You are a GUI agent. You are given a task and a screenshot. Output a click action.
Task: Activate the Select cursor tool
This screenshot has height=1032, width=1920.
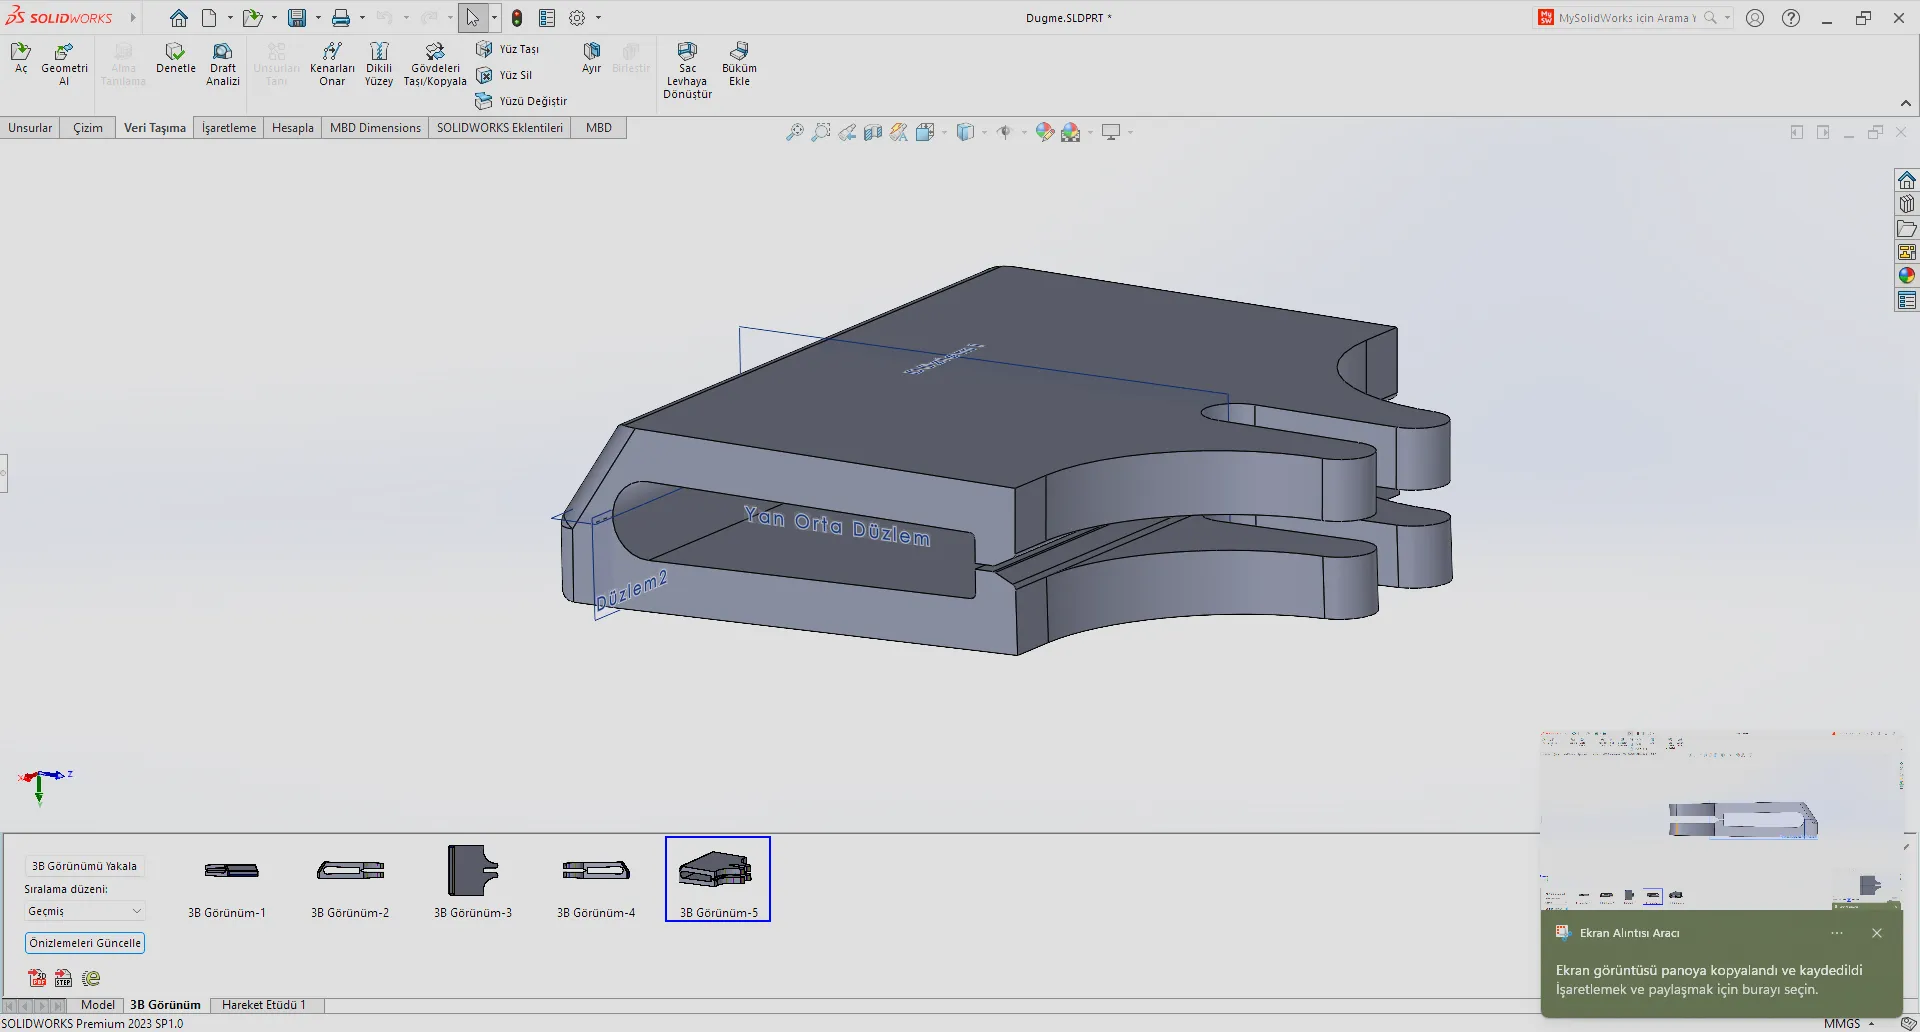472,18
